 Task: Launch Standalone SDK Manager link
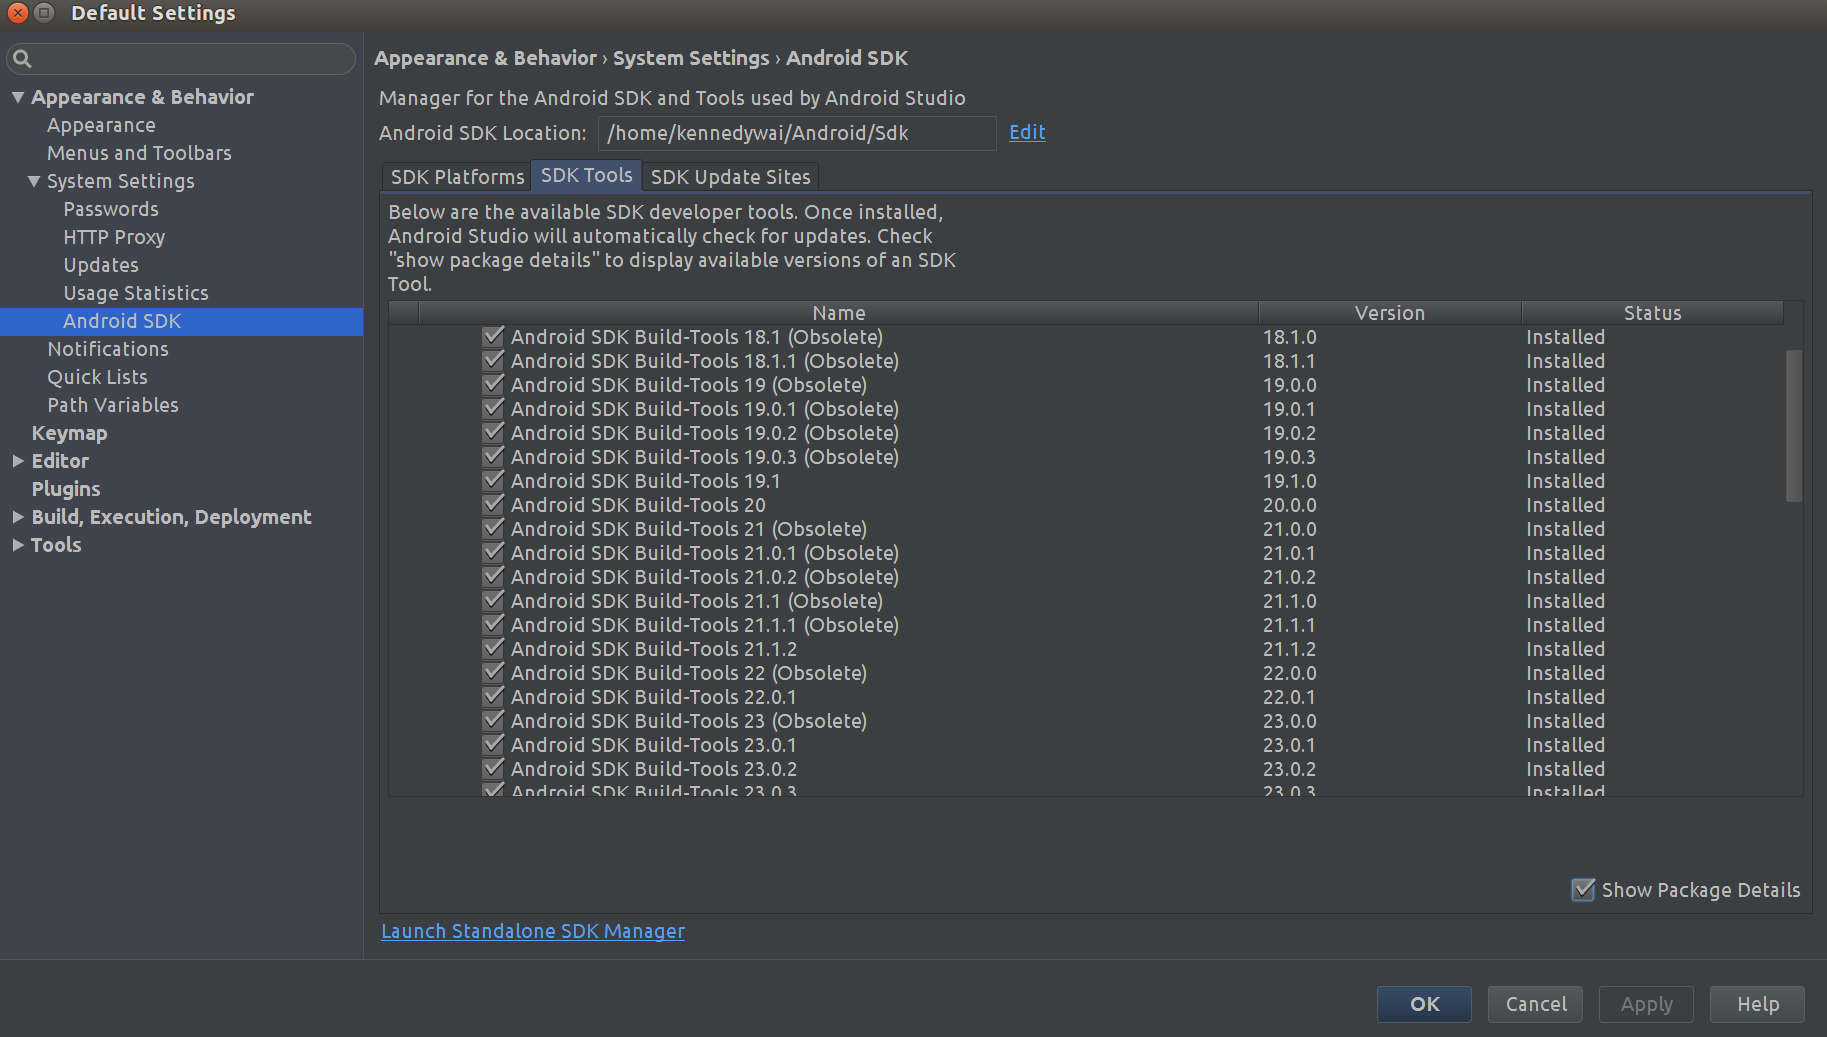[x=533, y=931]
